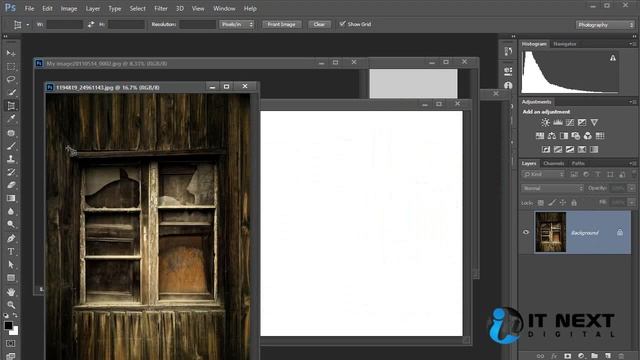This screenshot has height=360, width=640.
Task: Select the Spot Healing Brush tool
Action: 11,133
